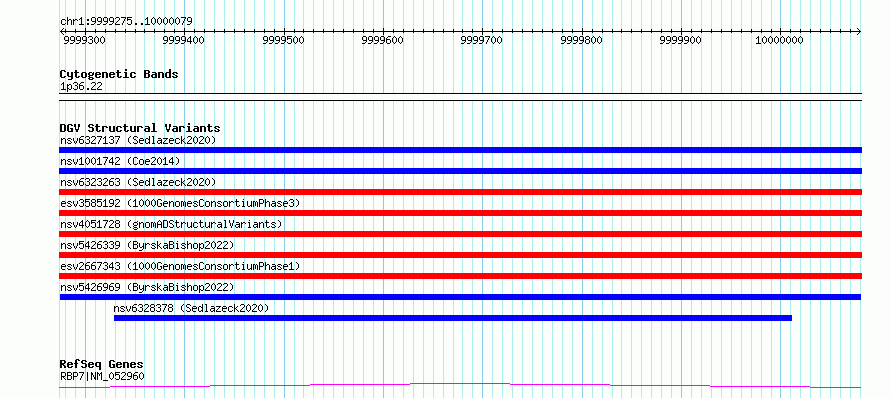890x398 pixels.
Task: Click the red bar for esv2667343
Action: click(460, 276)
